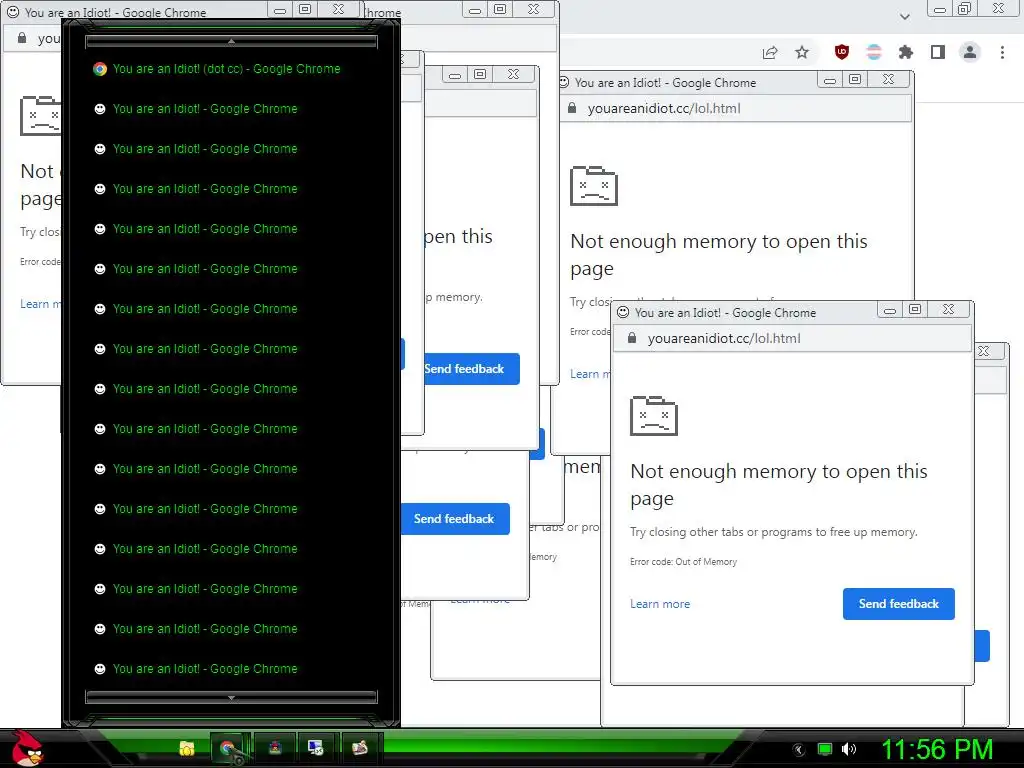Click the green monitor tray icon

click(x=825, y=749)
